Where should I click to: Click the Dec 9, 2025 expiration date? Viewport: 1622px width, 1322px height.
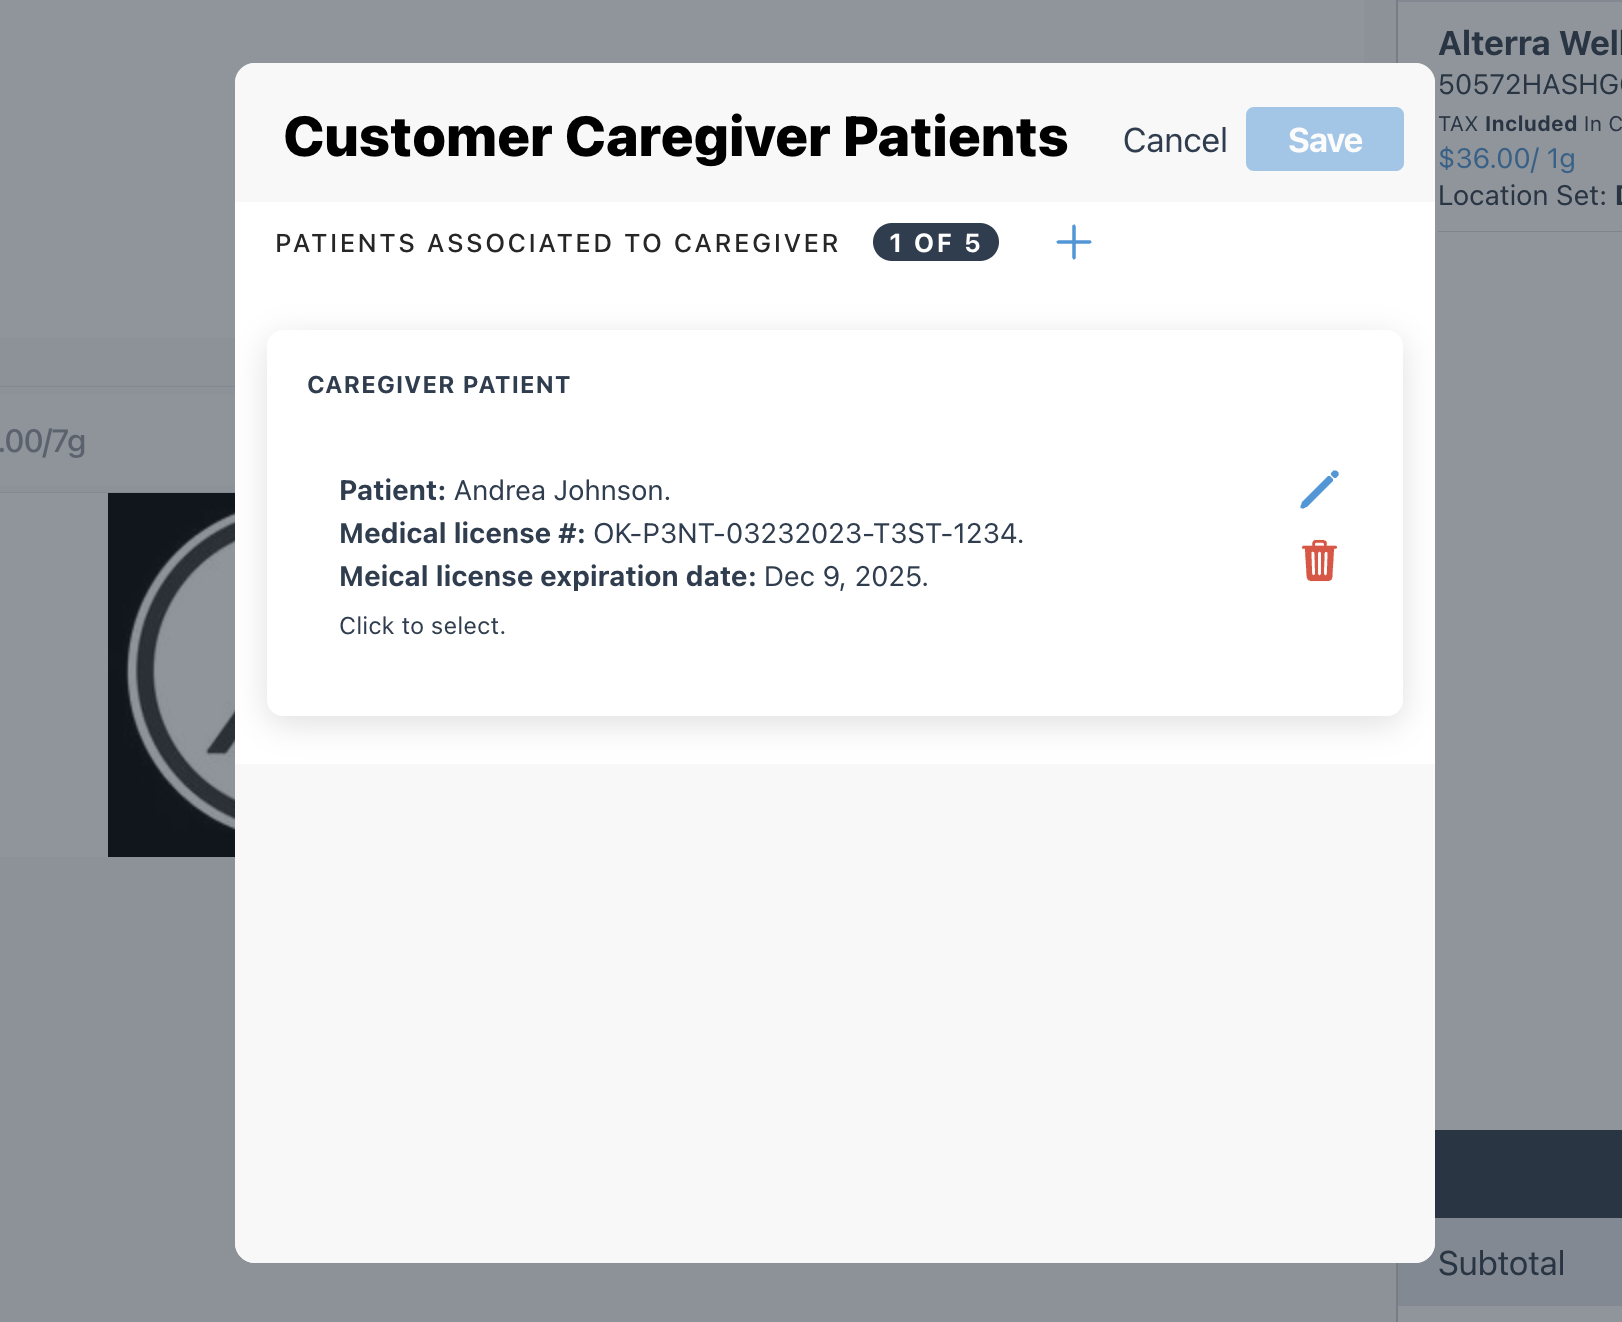(845, 577)
